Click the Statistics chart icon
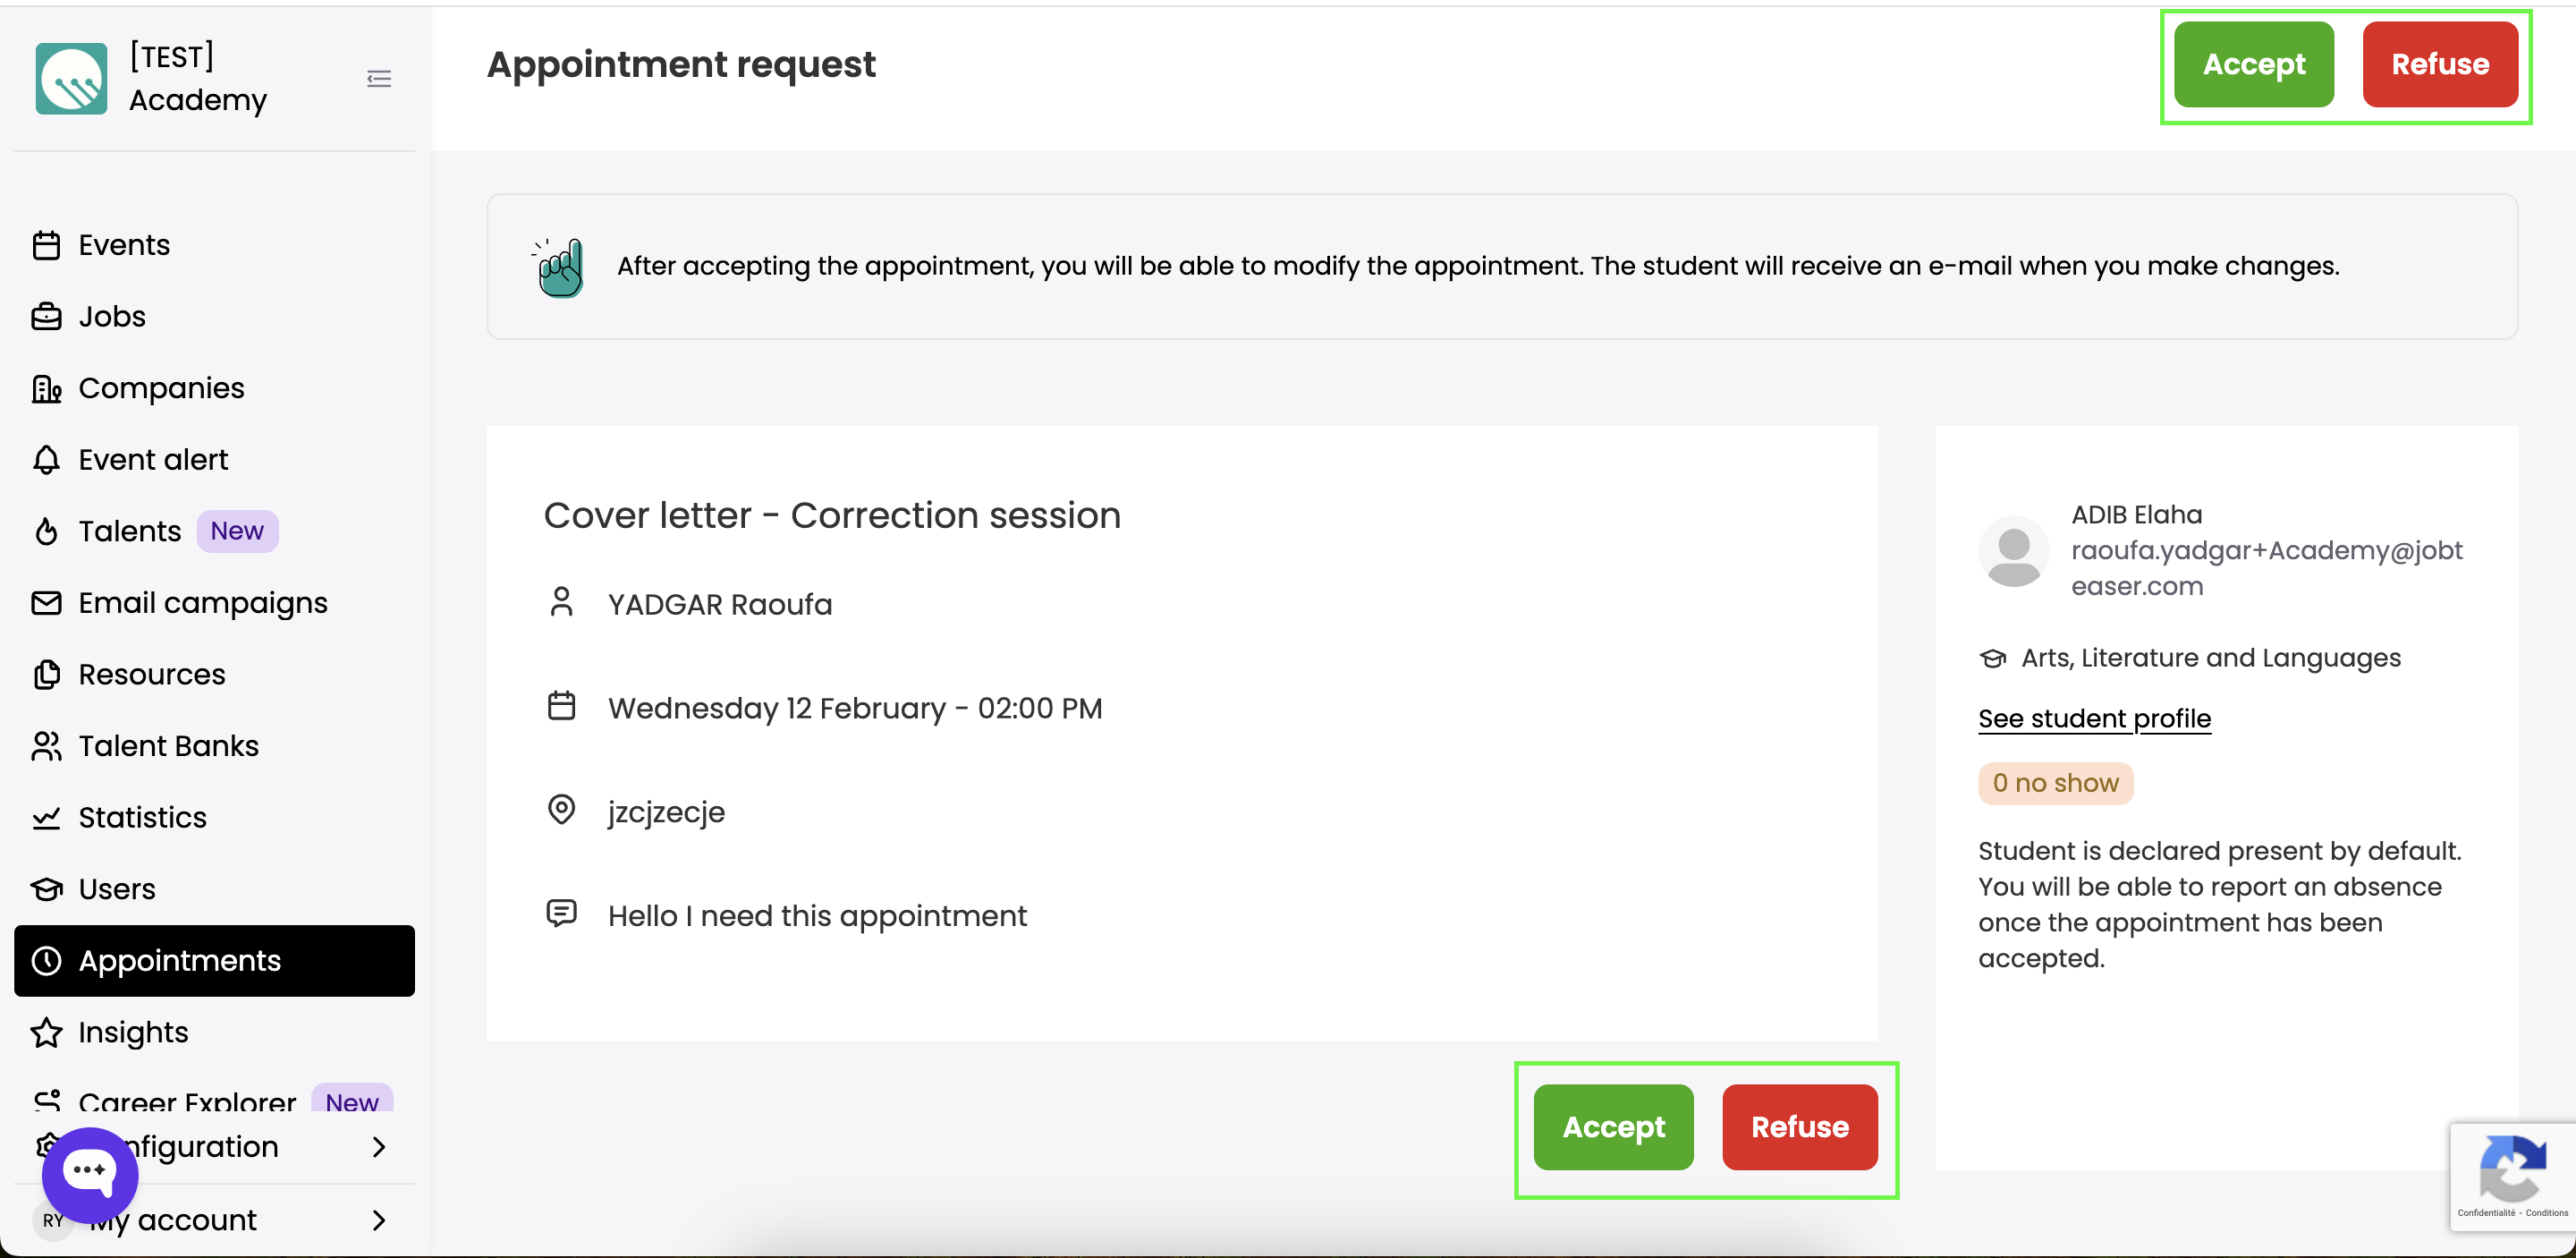The height and width of the screenshot is (1258, 2576). (46, 818)
